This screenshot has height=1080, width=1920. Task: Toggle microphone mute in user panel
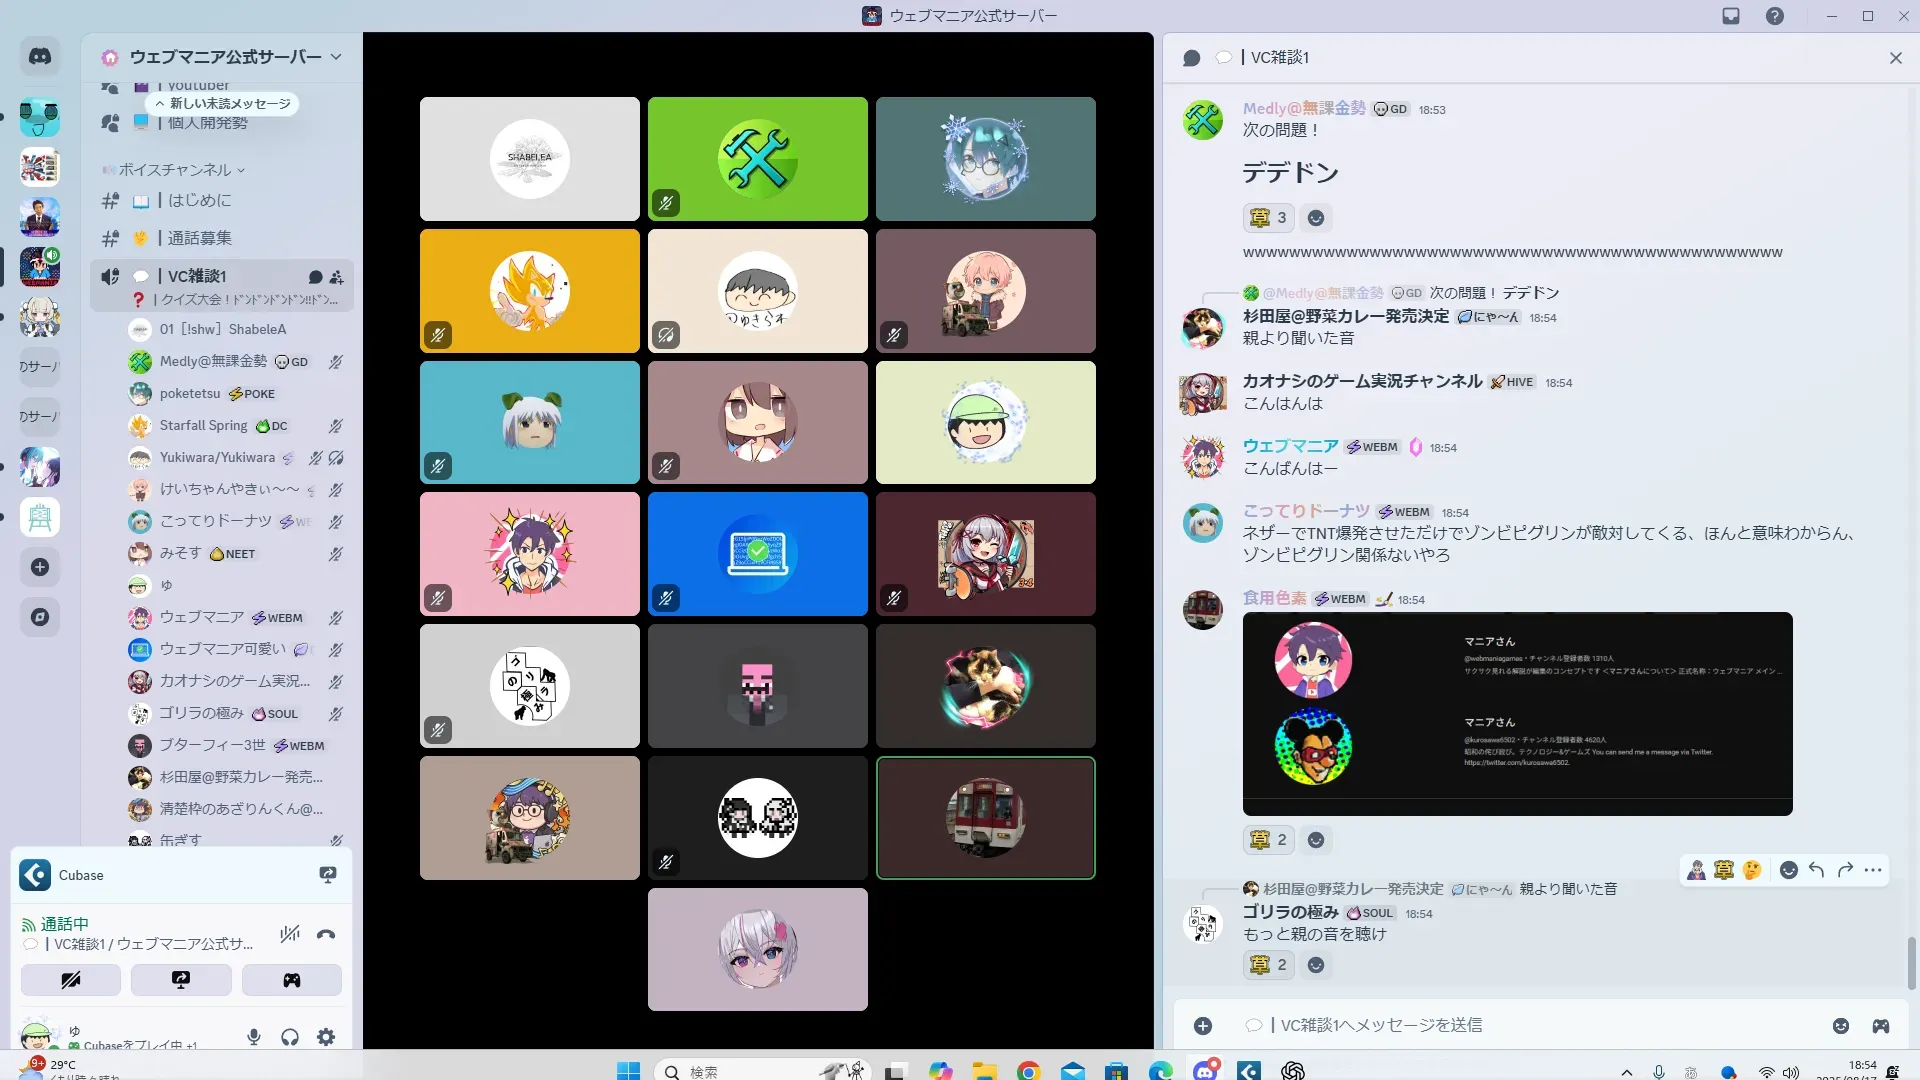[254, 1037]
